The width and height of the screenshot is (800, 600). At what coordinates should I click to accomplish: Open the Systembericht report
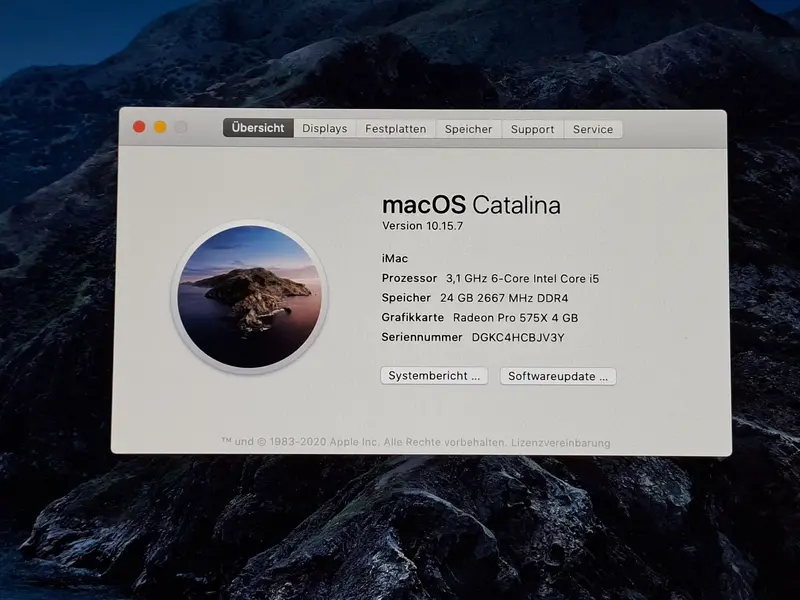click(x=434, y=376)
